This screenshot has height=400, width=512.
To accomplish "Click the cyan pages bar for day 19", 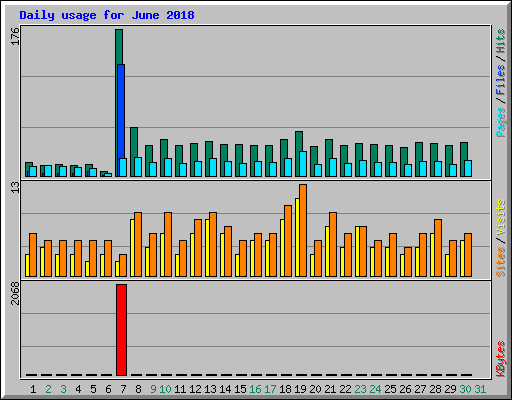I will (x=303, y=164).
